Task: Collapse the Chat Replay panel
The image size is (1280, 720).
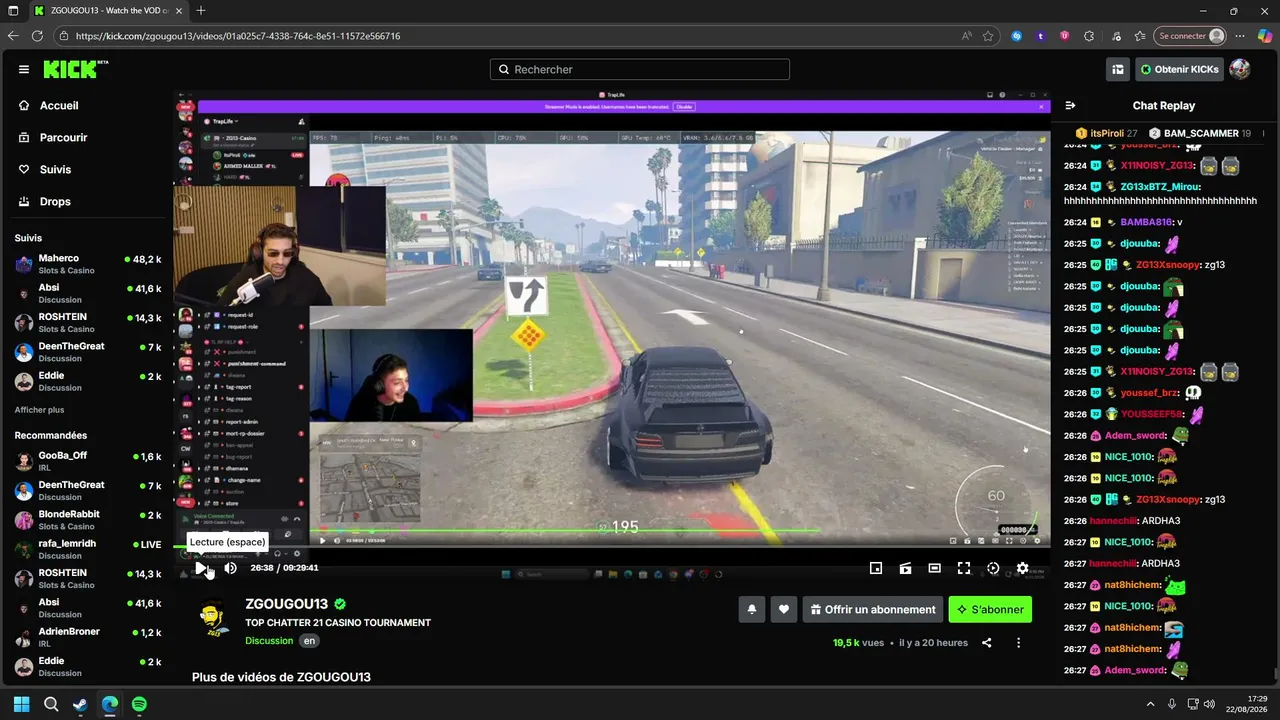Action: [x=1070, y=105]
